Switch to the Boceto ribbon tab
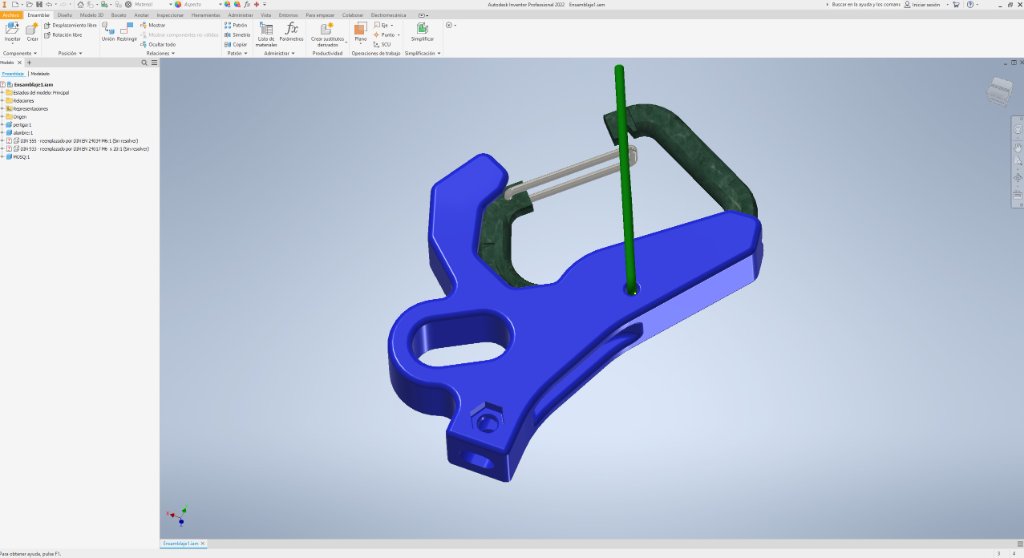1024x558 pixels. click(119, 15)
